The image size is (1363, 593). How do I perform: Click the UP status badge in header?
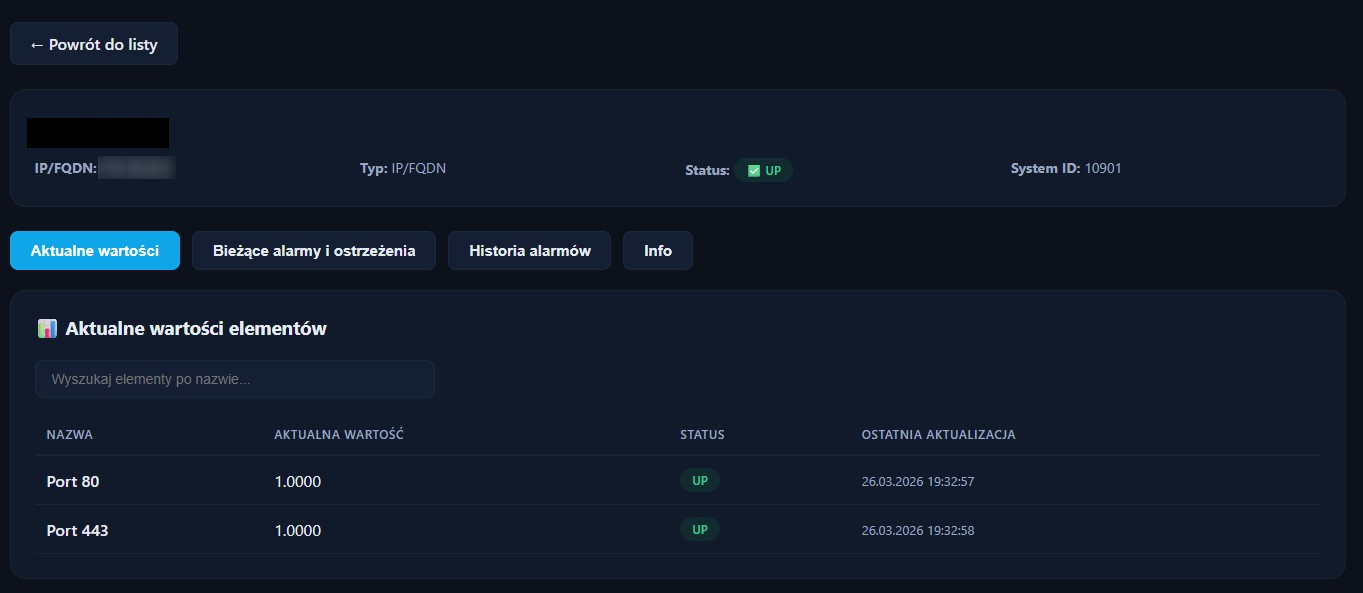point(763,170)
